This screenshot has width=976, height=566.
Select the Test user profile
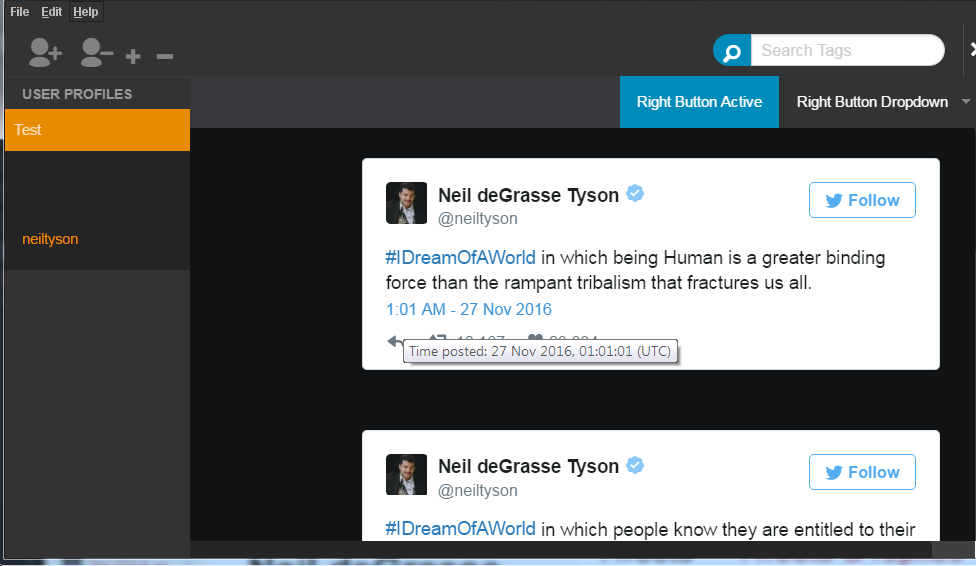(x=97, y=130)
